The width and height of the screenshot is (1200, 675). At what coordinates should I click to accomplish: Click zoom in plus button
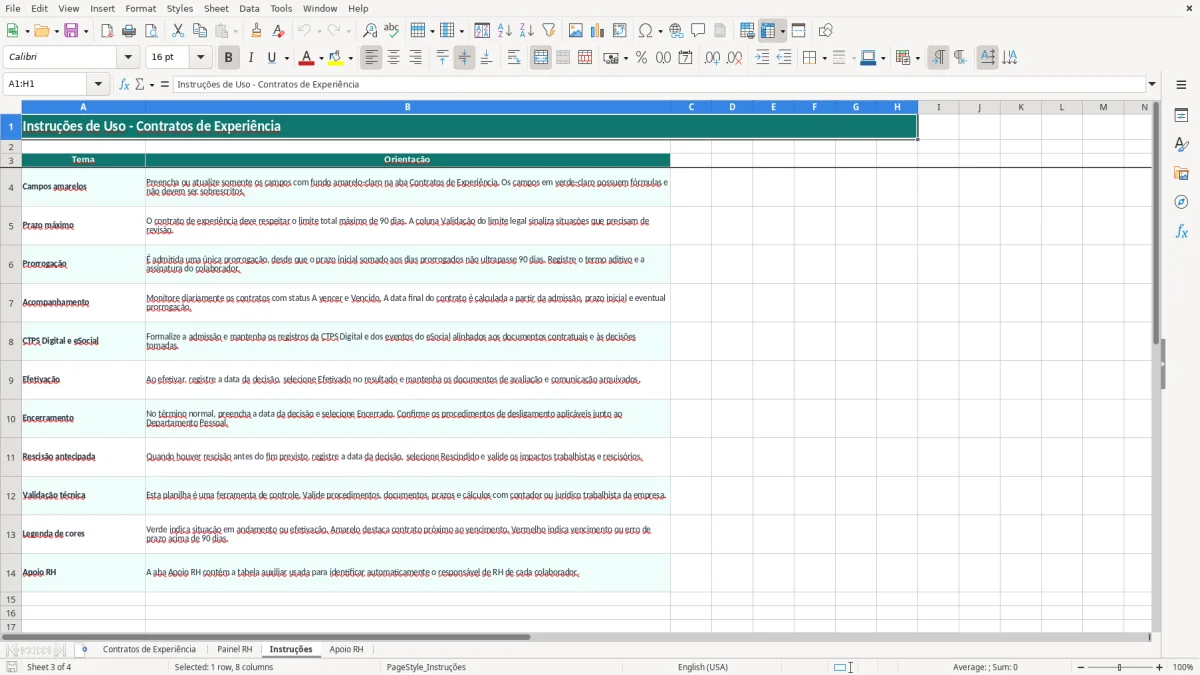1160,667
